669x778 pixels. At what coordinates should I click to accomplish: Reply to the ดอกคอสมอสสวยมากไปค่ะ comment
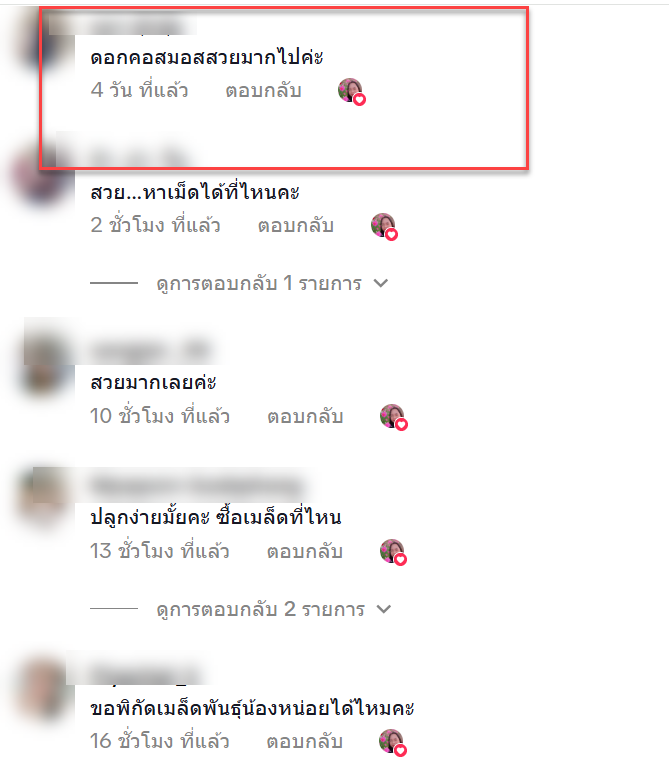tap(264, 91)
